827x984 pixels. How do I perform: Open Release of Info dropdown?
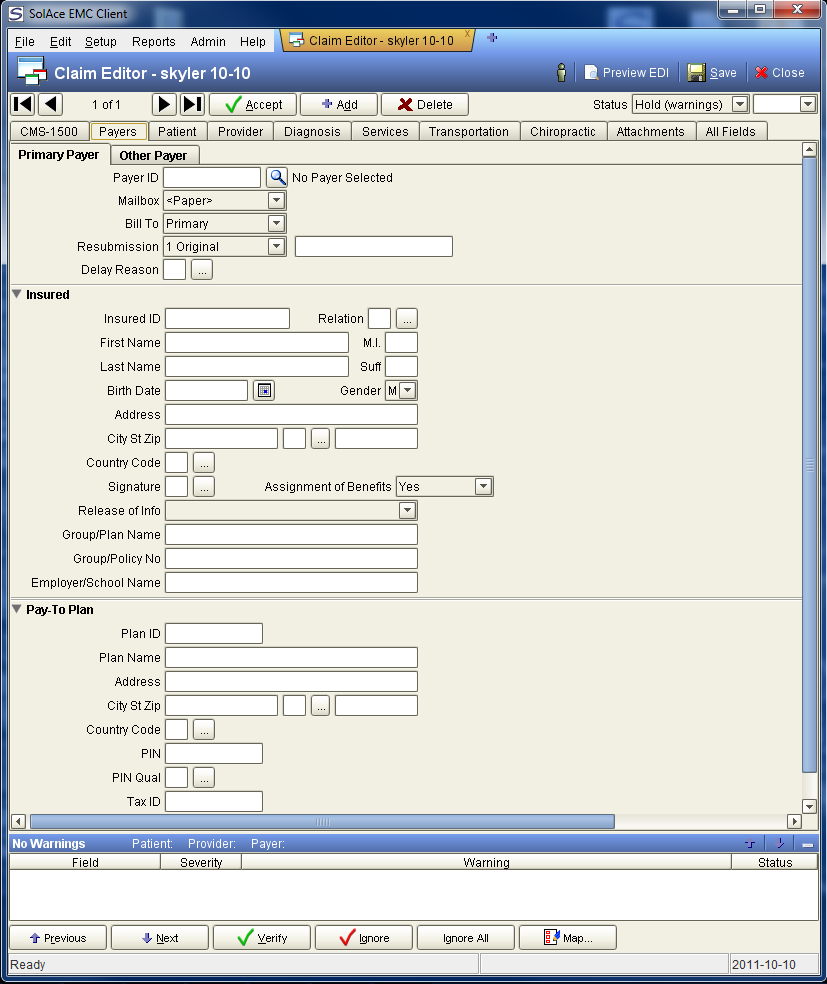coord(407,510)
